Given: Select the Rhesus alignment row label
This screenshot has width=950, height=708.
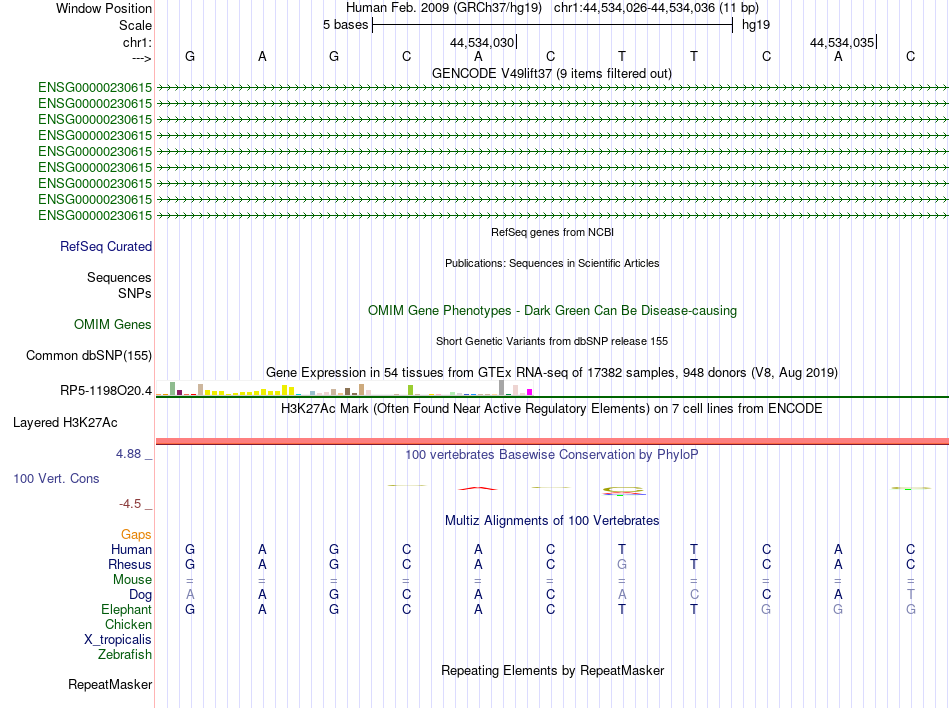Looking at the screenshot, I should point(130,564).
